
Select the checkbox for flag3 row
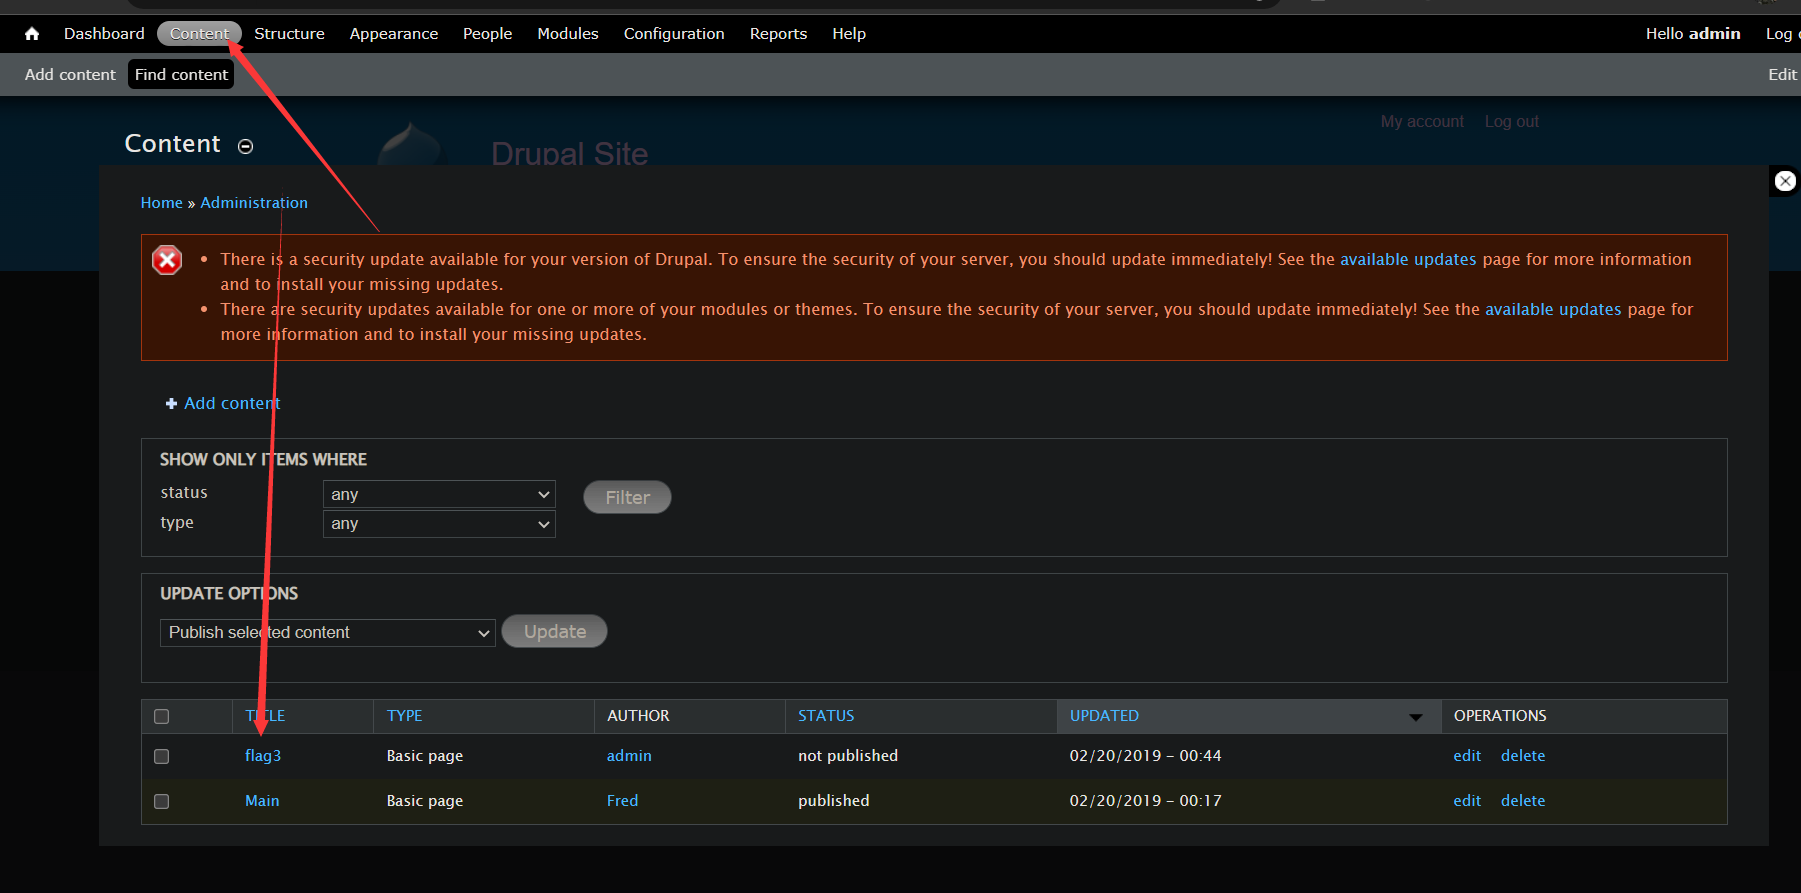pos(162,757)
